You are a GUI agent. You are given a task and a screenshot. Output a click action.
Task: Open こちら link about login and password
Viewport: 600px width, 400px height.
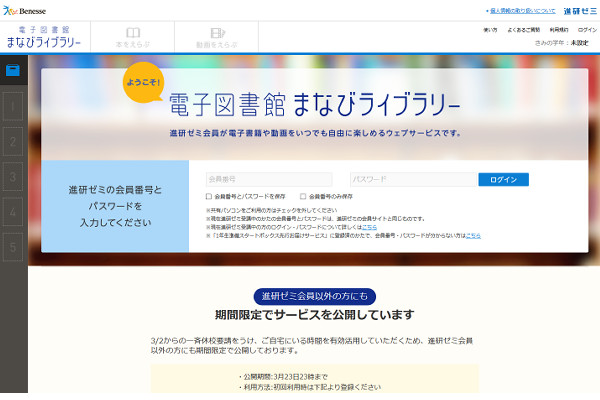click(x=369, y=227)
